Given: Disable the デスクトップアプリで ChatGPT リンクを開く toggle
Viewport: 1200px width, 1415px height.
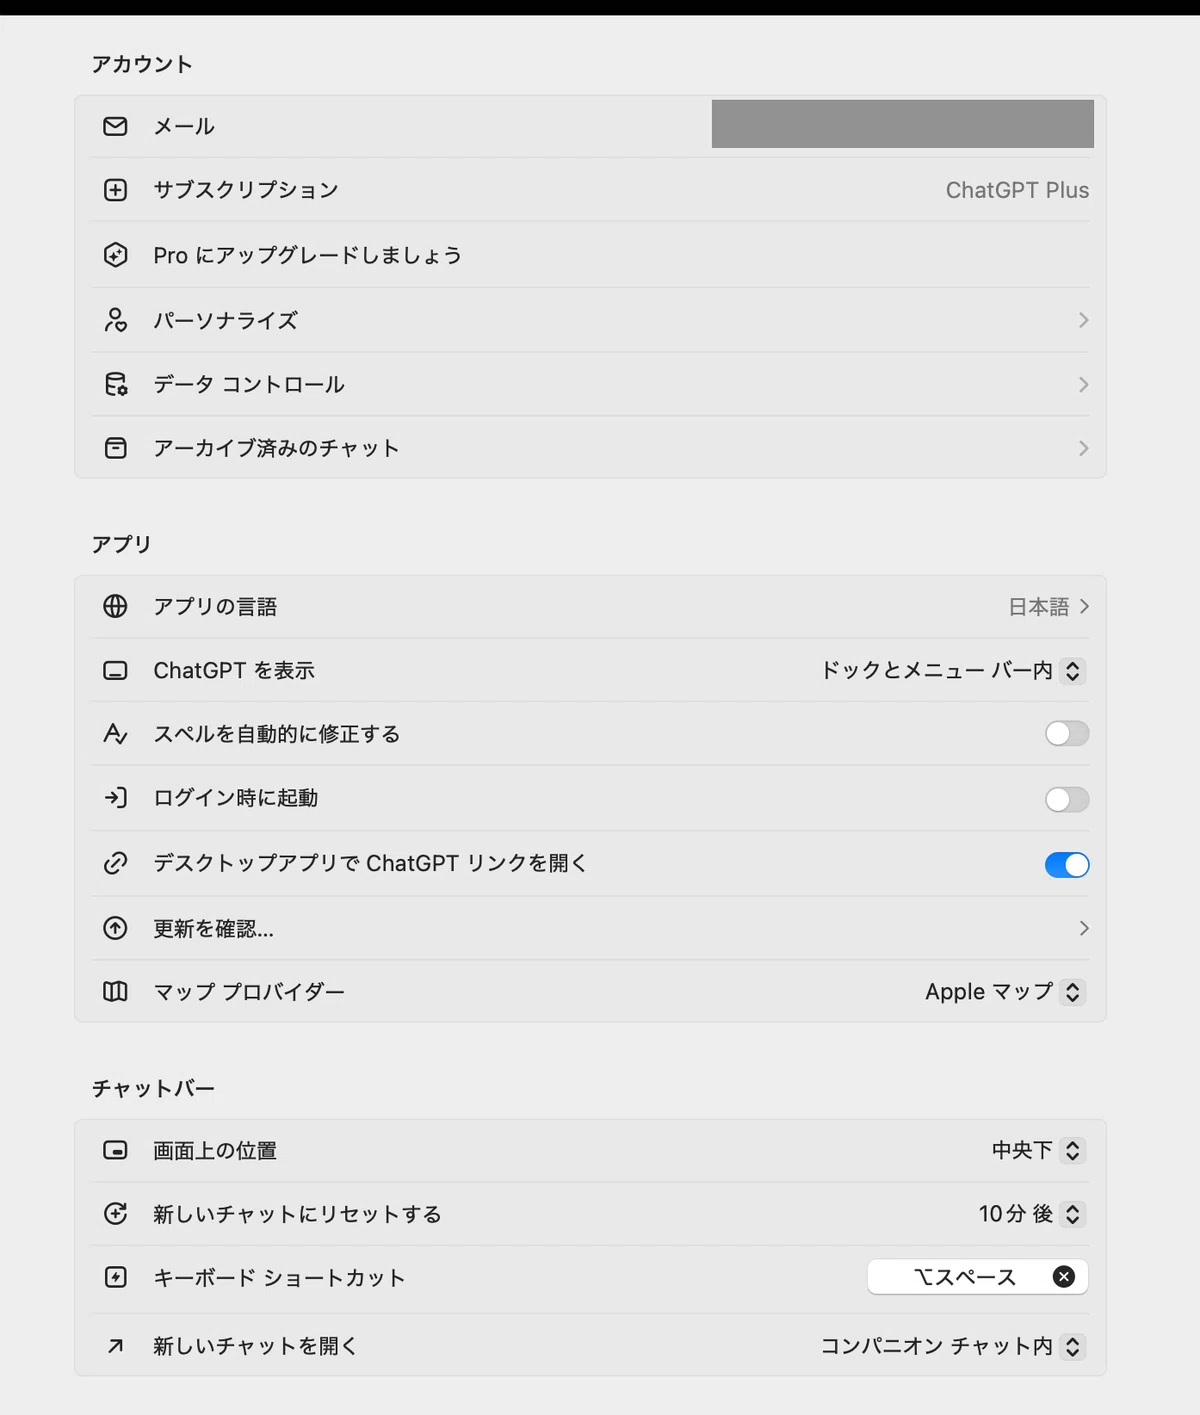Looking at the screenshot, I should coord(1067,865).
